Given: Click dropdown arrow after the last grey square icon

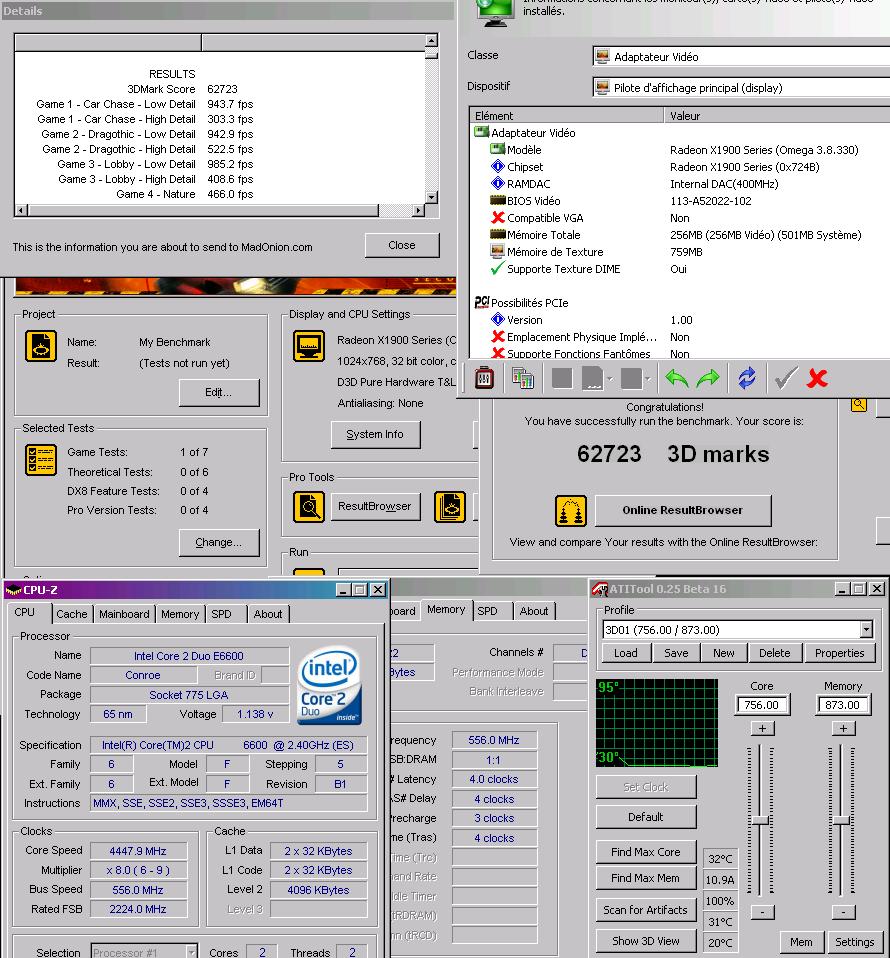Looking at the screenshot, I should tap(647, 379).
